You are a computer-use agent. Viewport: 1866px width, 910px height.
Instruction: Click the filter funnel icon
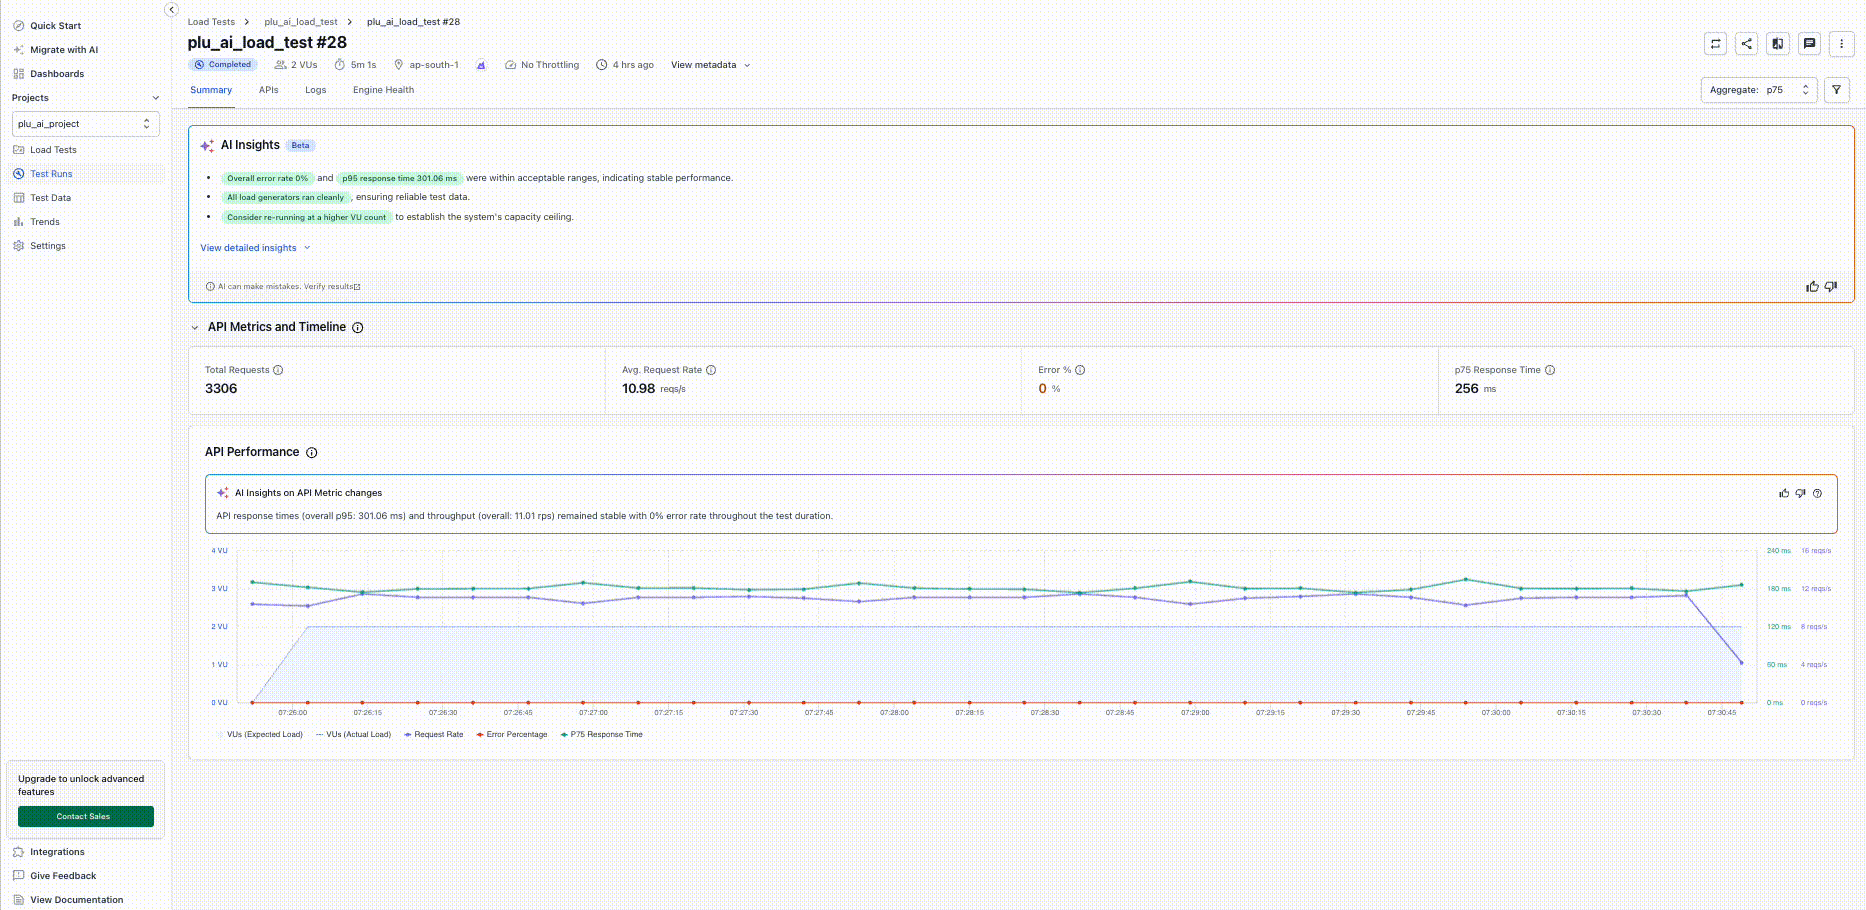click(1836, 90)
